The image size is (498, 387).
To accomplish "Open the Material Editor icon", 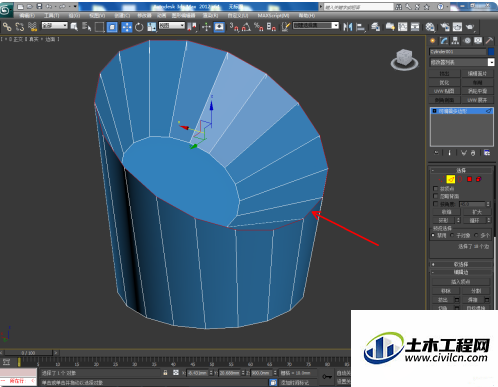I will point(430,27).
